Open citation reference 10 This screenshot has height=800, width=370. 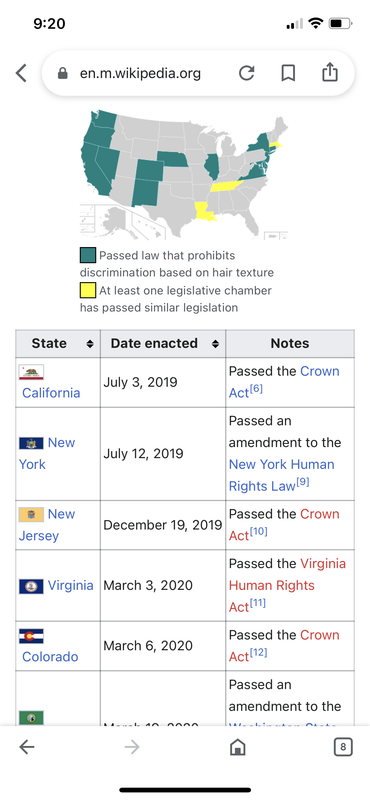click(x=258, y=532)
